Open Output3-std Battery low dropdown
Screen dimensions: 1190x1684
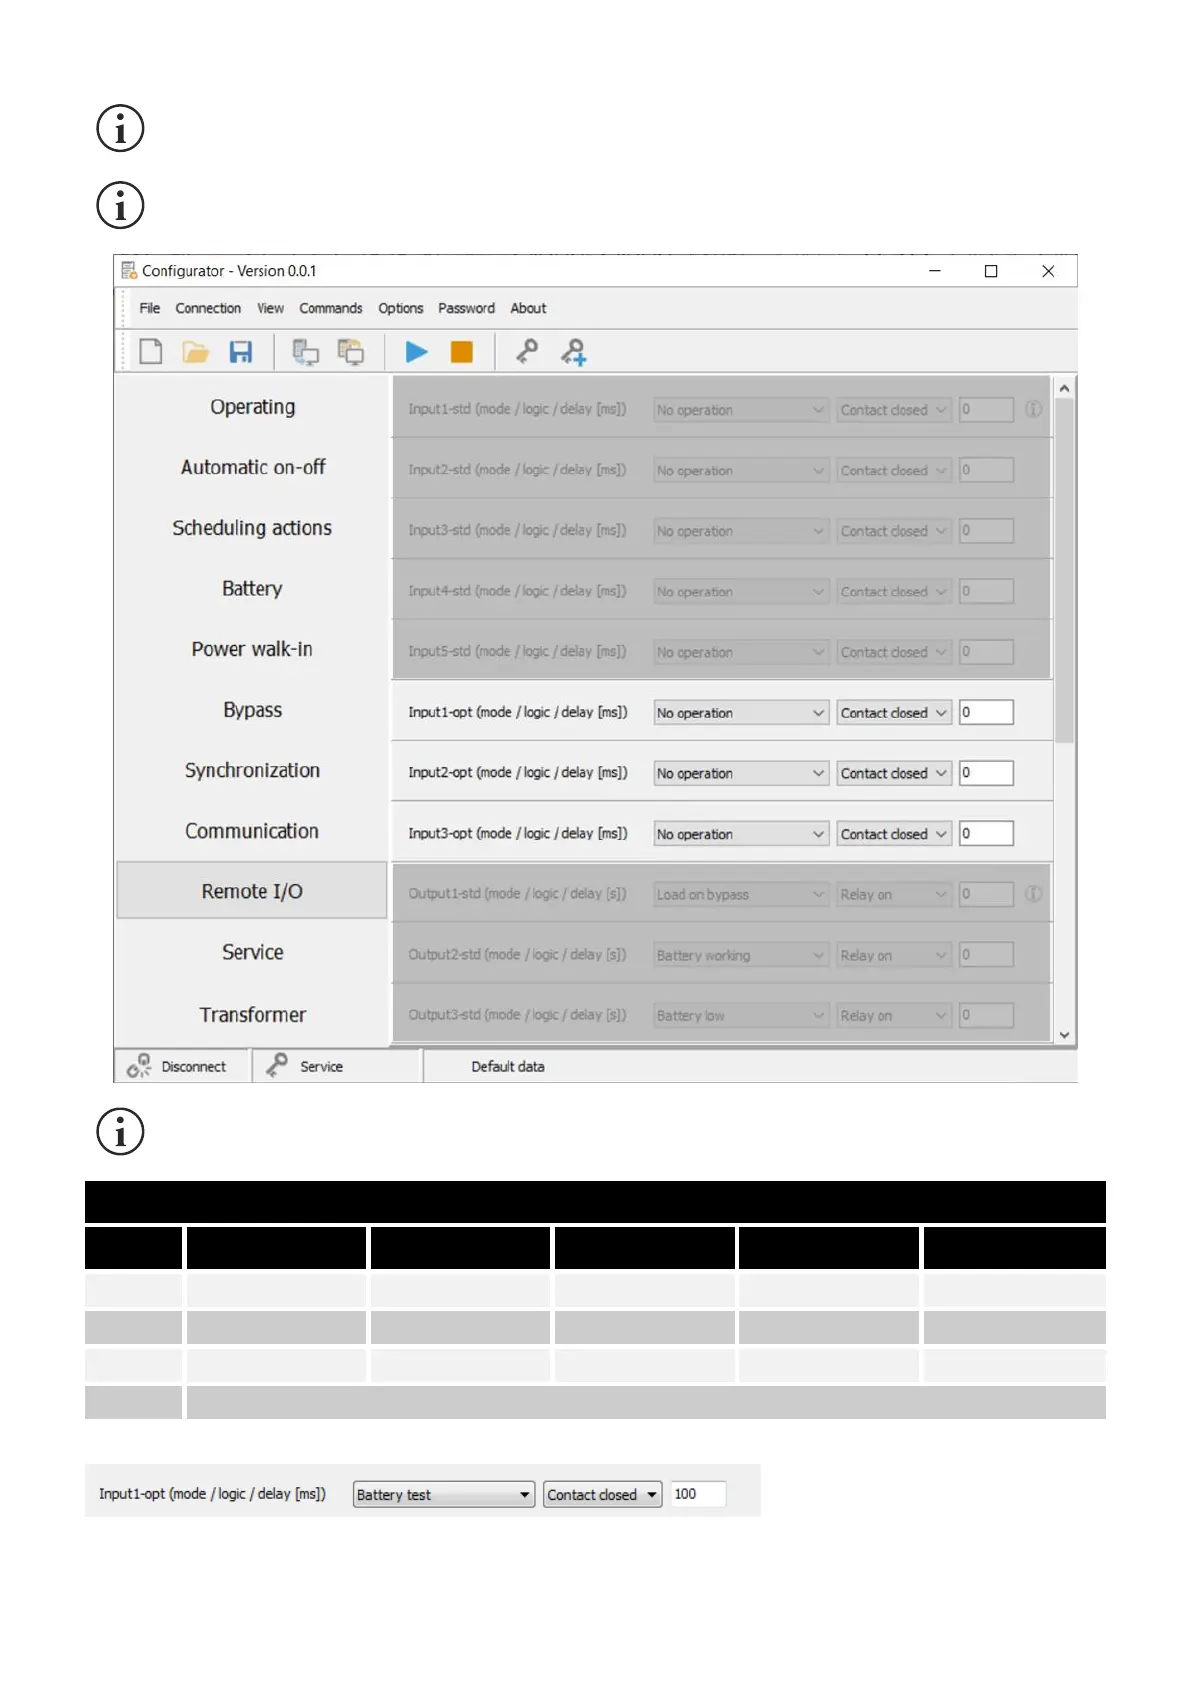pos(741,1015)
